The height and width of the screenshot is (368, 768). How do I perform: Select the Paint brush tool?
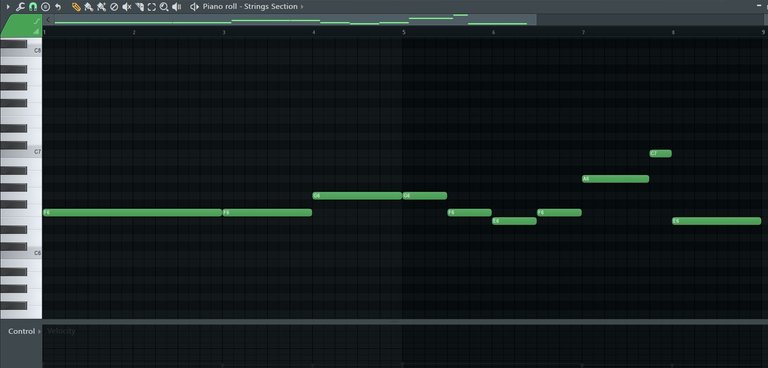[89, 7]
